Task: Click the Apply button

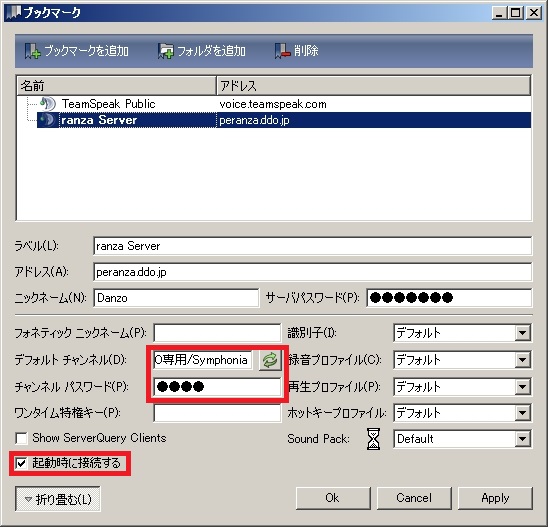Action: (x=495, y=498)
